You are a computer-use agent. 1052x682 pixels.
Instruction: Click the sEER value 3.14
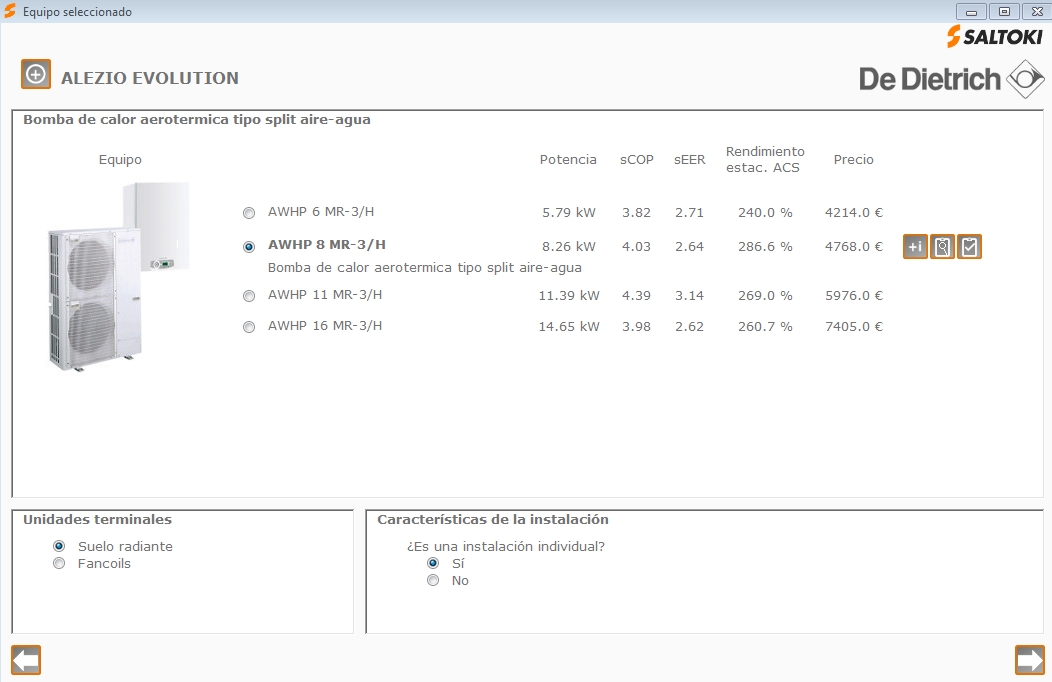coord(689,296)
